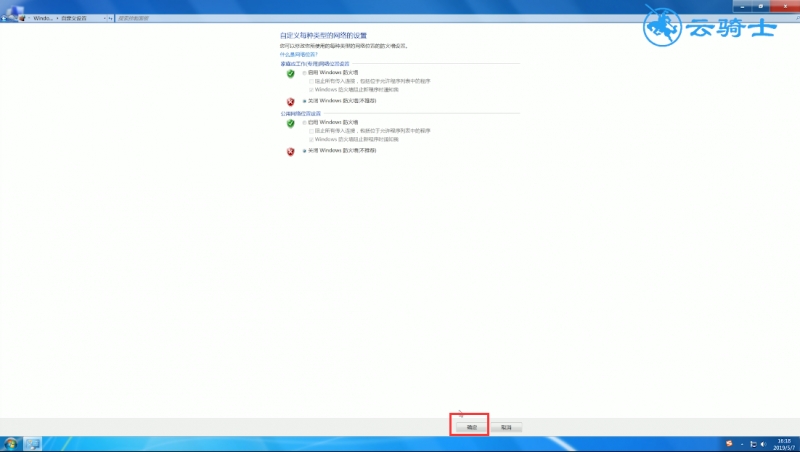Show hidden system tray icons
Image resolution: width=800 pixels, height=452 pixels.
[x=742, y=444]
